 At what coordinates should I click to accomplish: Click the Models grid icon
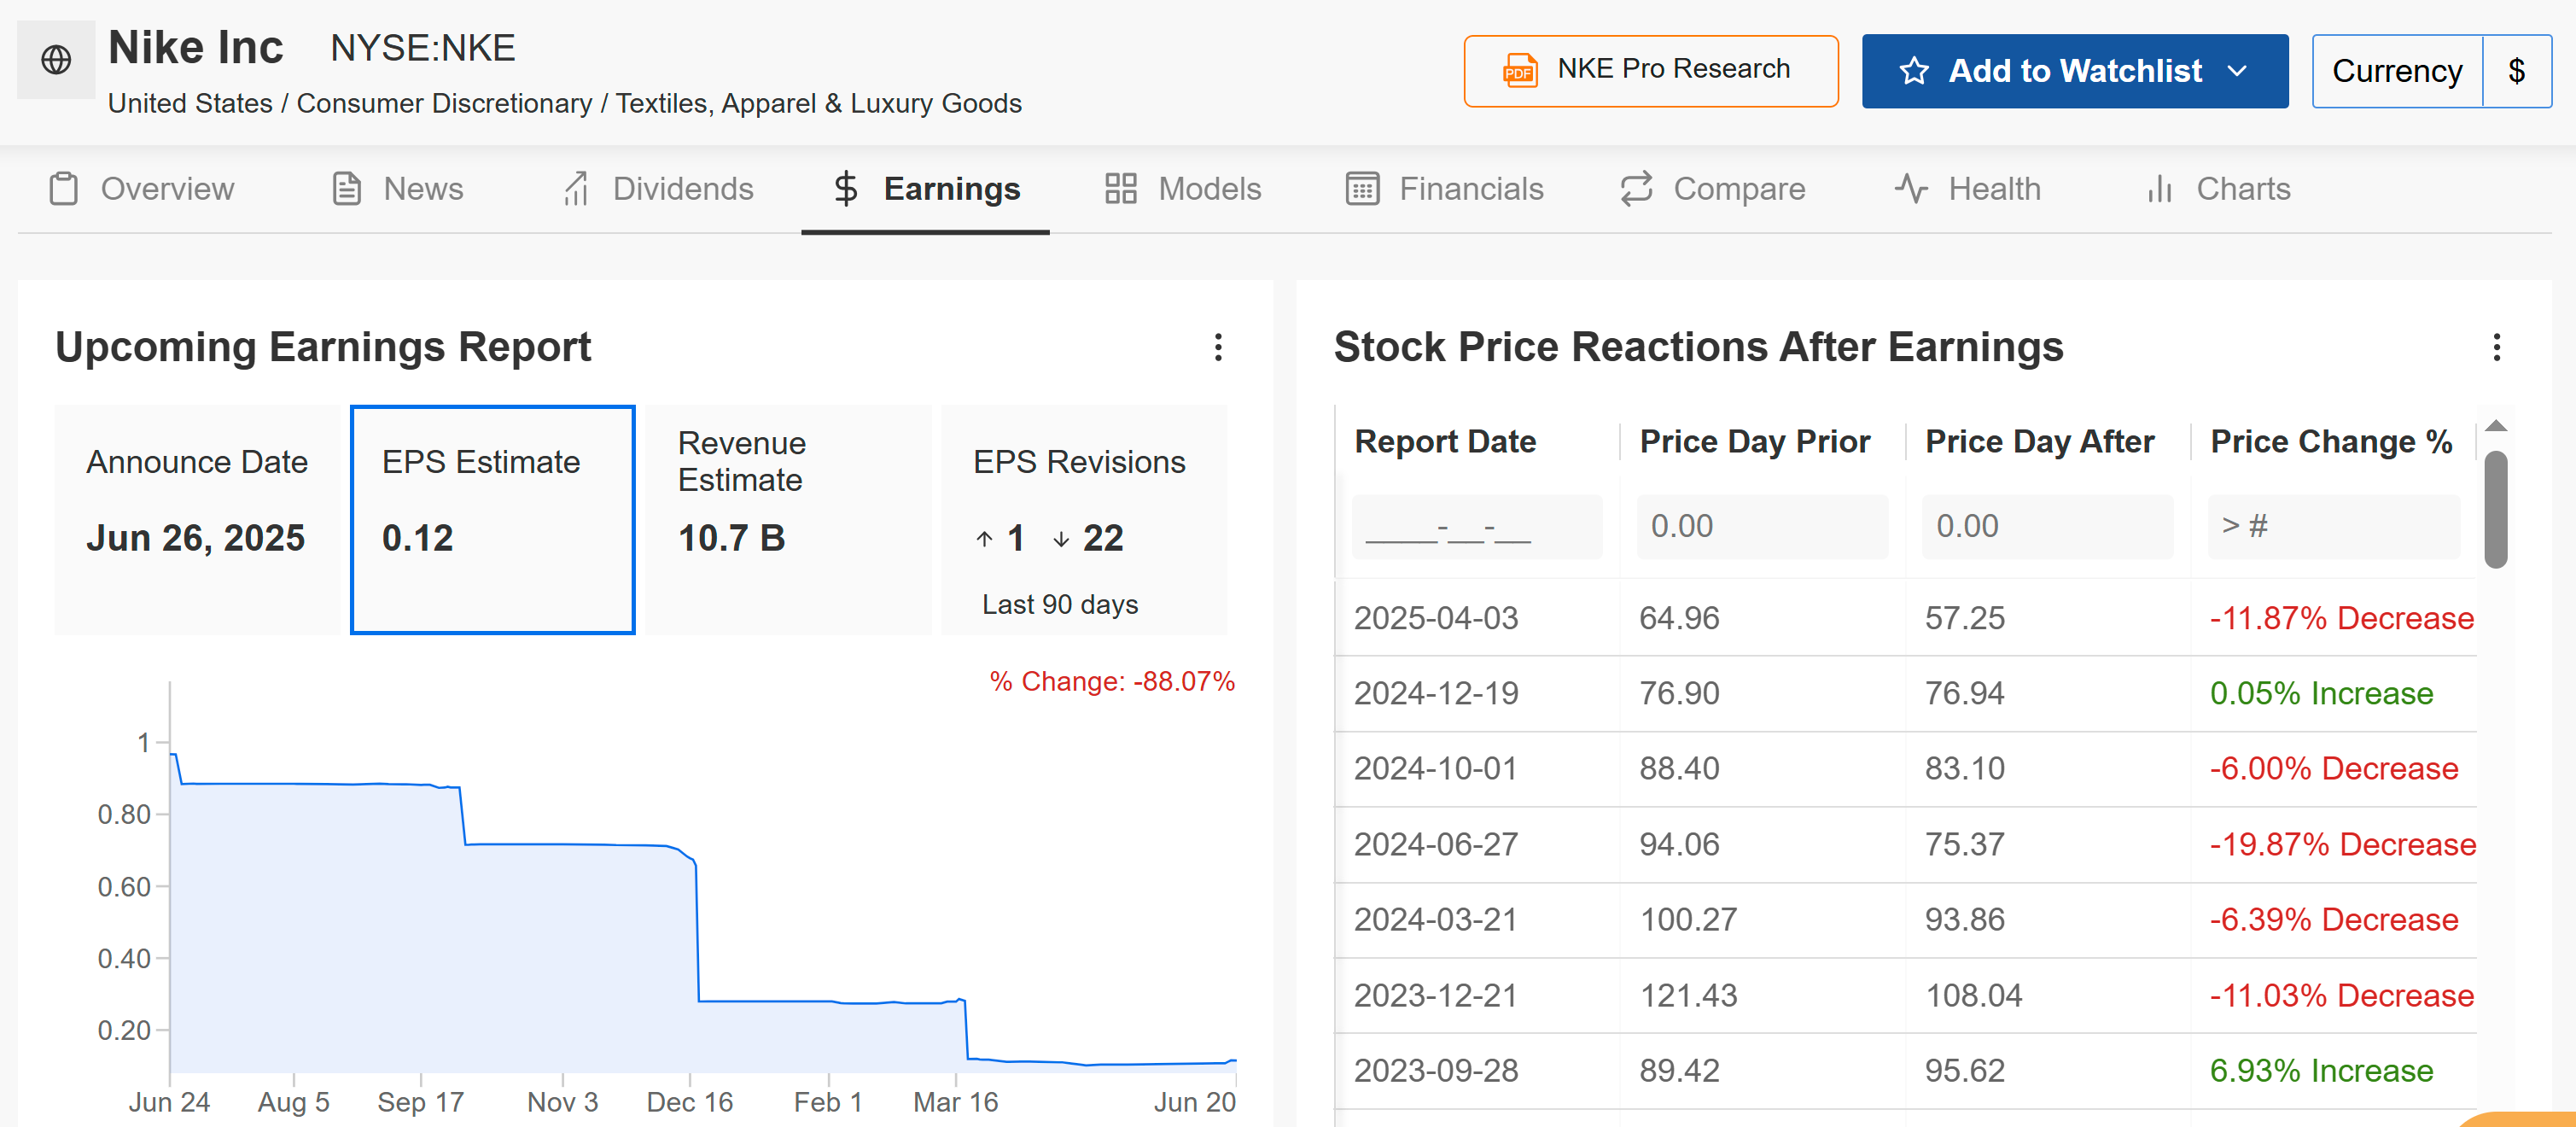(1121, 189)
